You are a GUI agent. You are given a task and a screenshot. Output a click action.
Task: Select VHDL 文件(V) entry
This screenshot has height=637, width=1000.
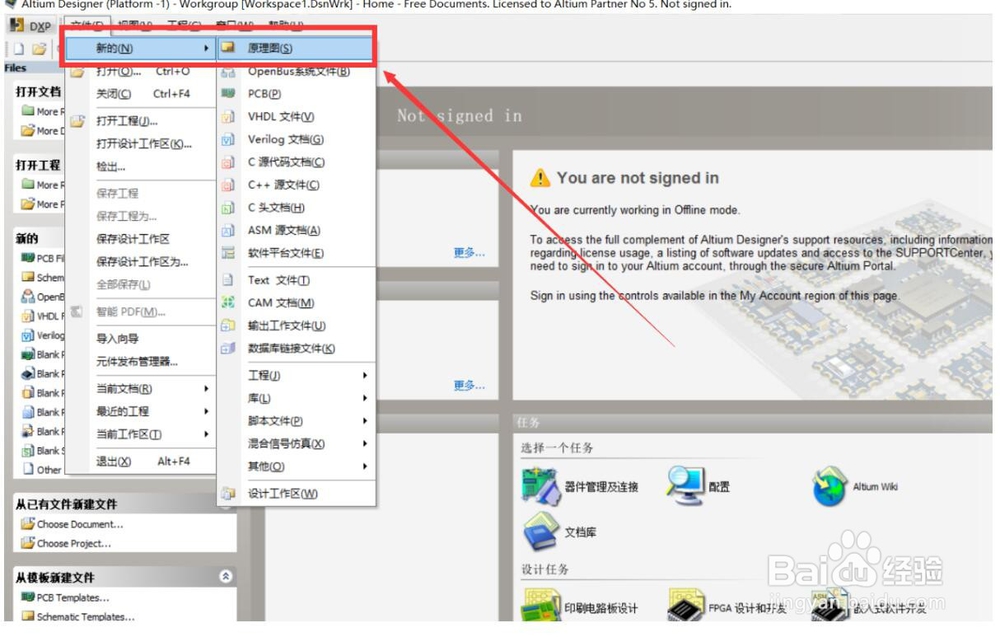click(281, 117)
